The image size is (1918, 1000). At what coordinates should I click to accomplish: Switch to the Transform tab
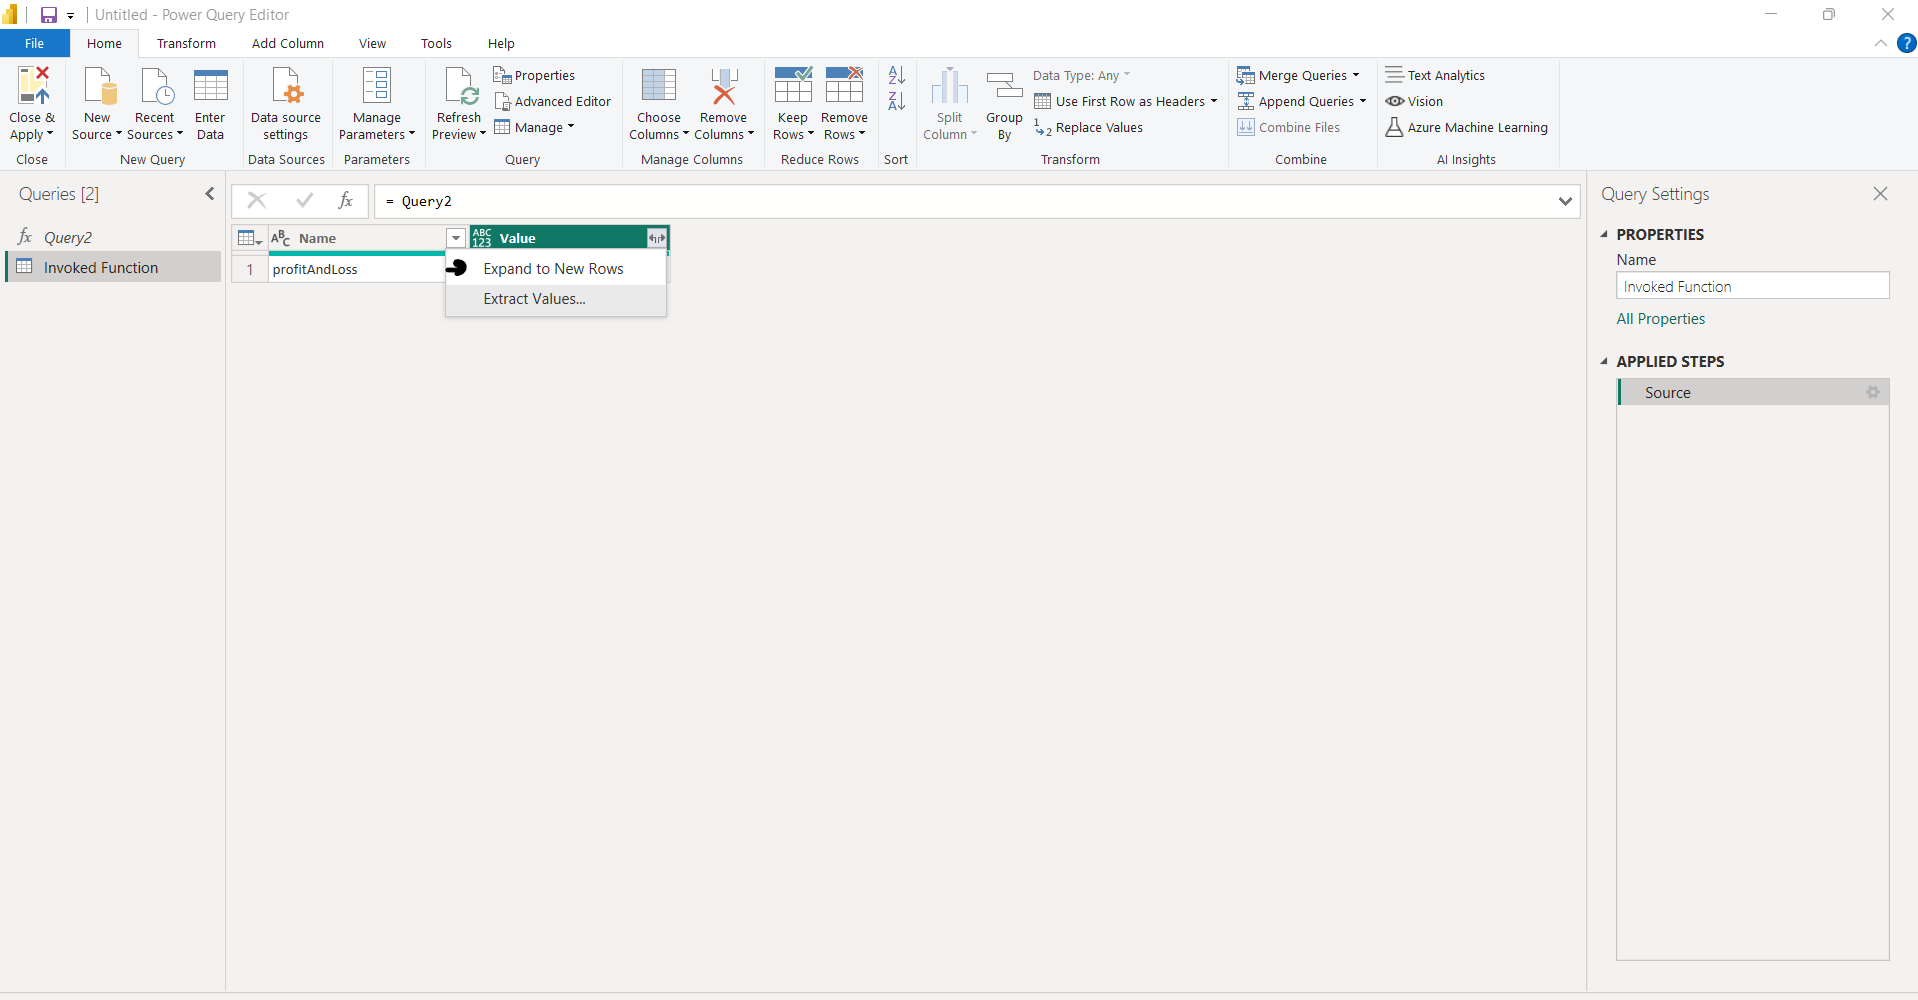pyautogui.click(x=186, y=43)
